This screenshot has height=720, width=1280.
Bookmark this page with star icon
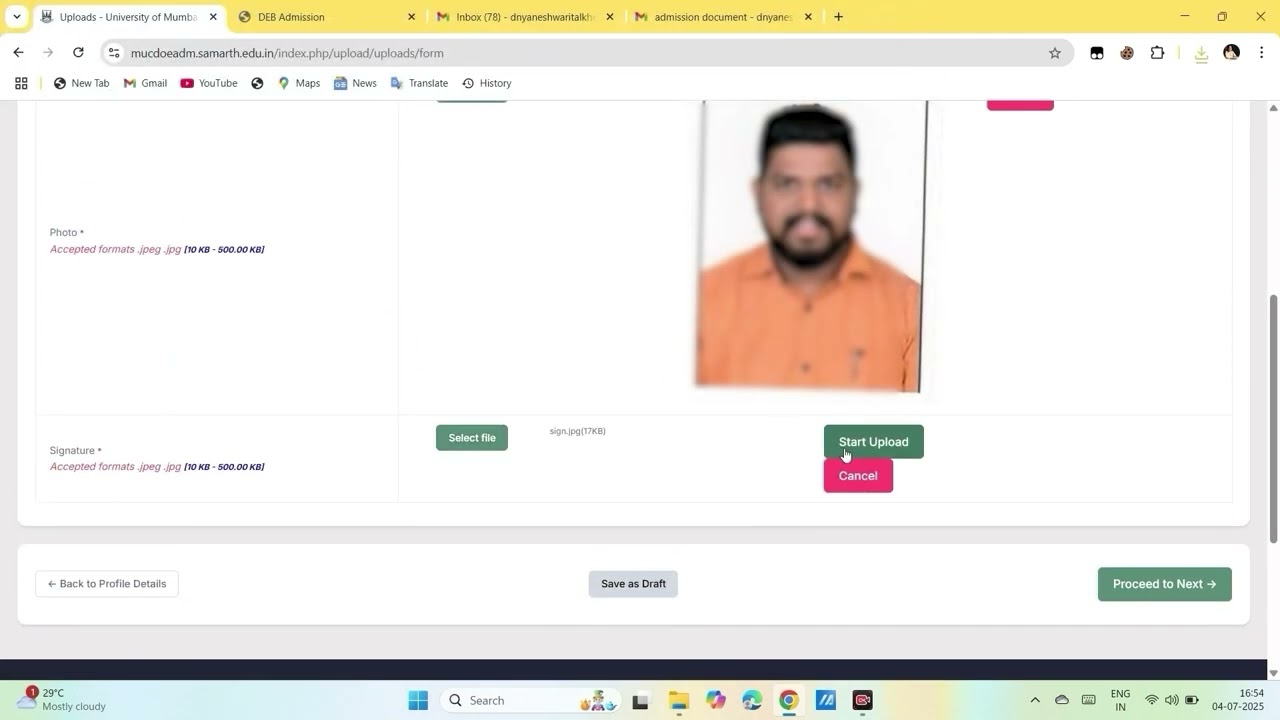pyautogui.click(x=1054, y=53)
